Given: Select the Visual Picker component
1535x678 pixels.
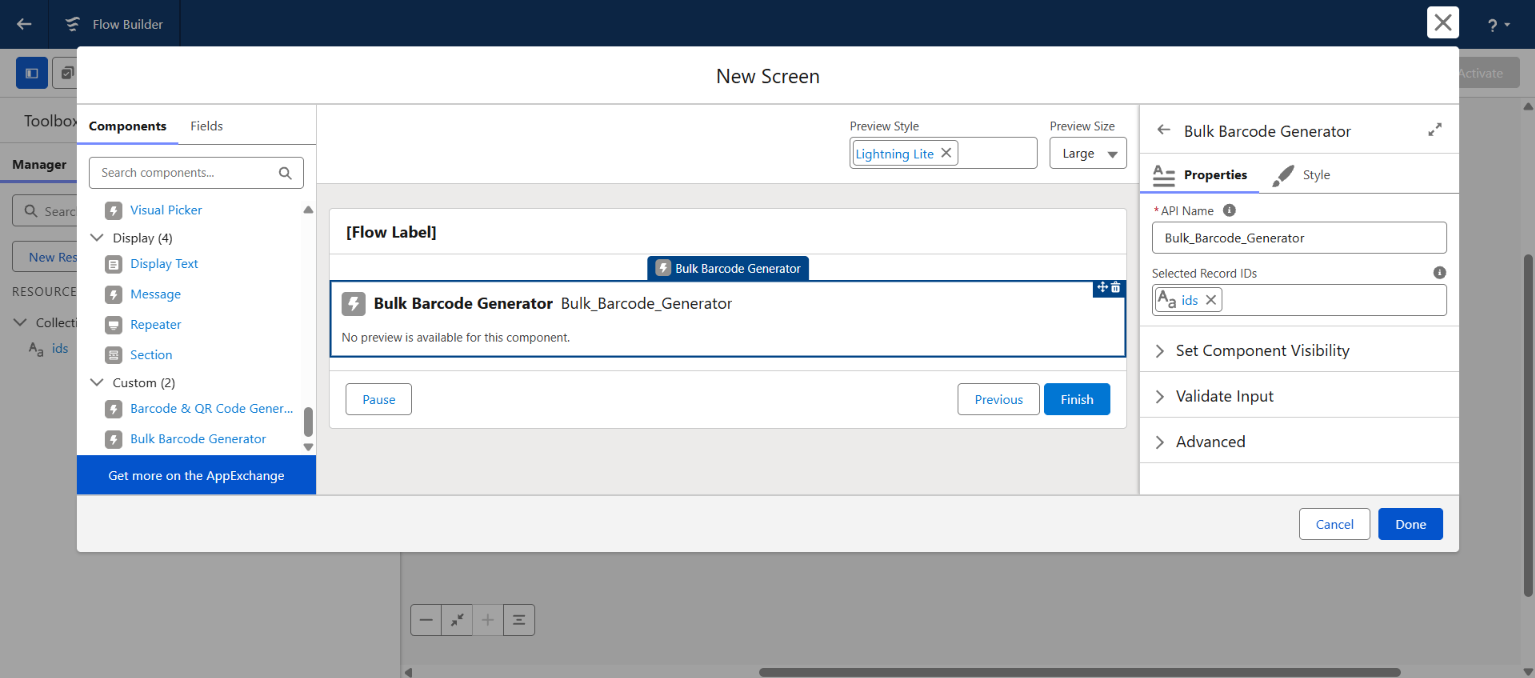Looking at the screenshot, I should tap(166, 210).
